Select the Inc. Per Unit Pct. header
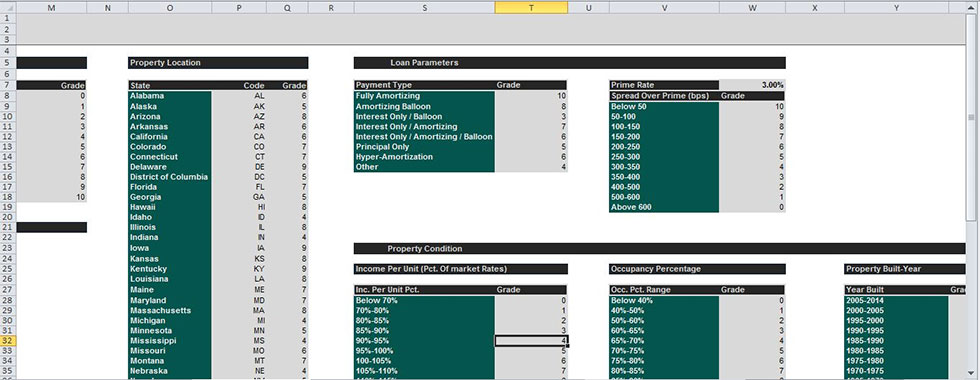 coord(424,290)
